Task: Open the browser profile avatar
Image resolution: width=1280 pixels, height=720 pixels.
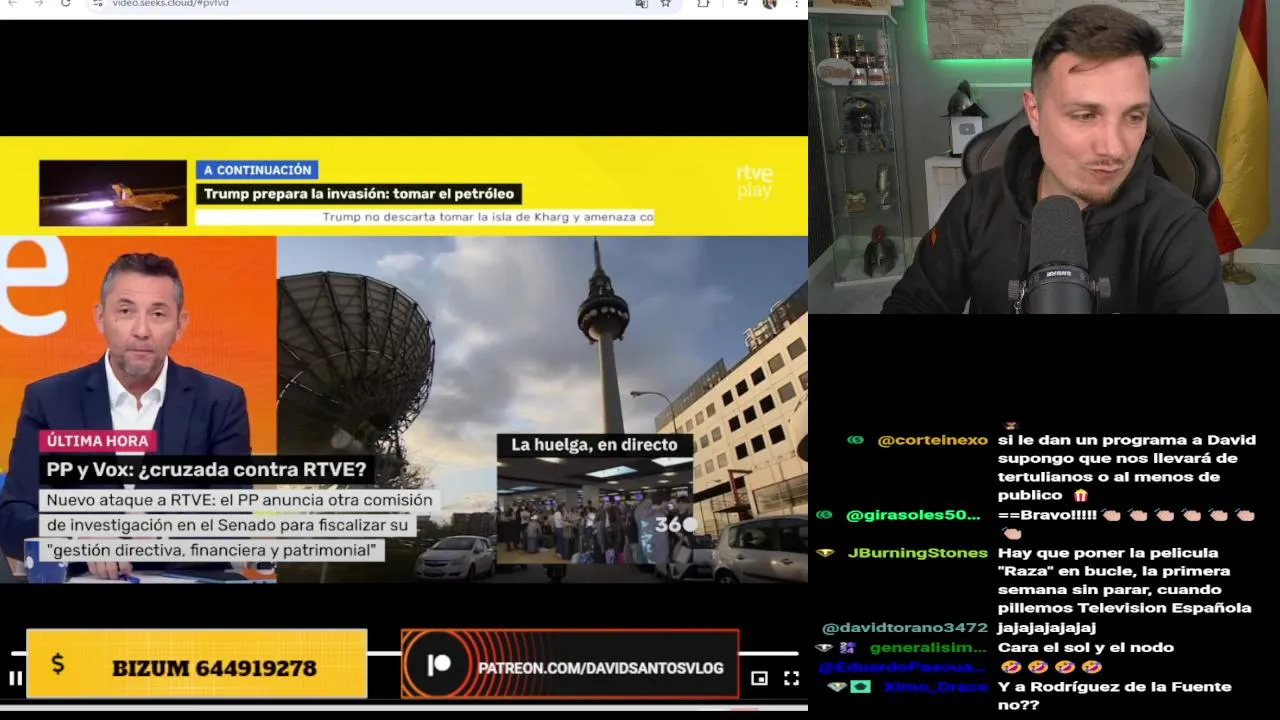Action: pyautogui.click(x=769, y=3)
